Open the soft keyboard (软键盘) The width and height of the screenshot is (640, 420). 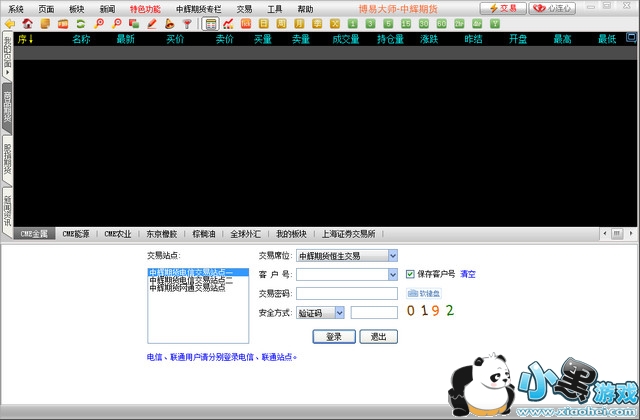click(423, 293)
